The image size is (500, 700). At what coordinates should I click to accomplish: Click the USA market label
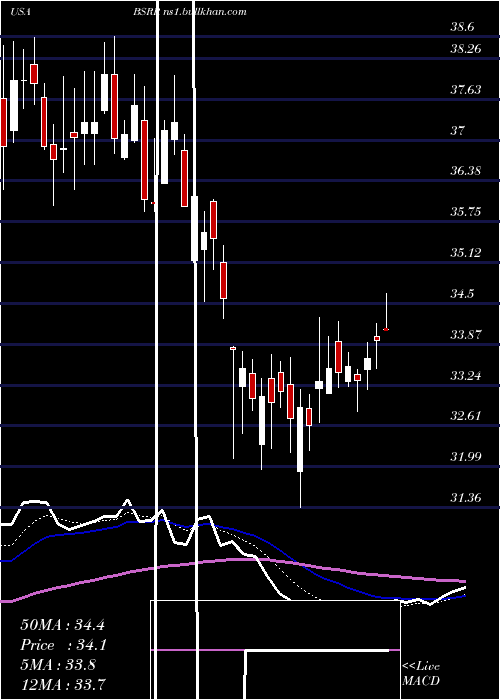pyautogui.click(x=21, y=12)
